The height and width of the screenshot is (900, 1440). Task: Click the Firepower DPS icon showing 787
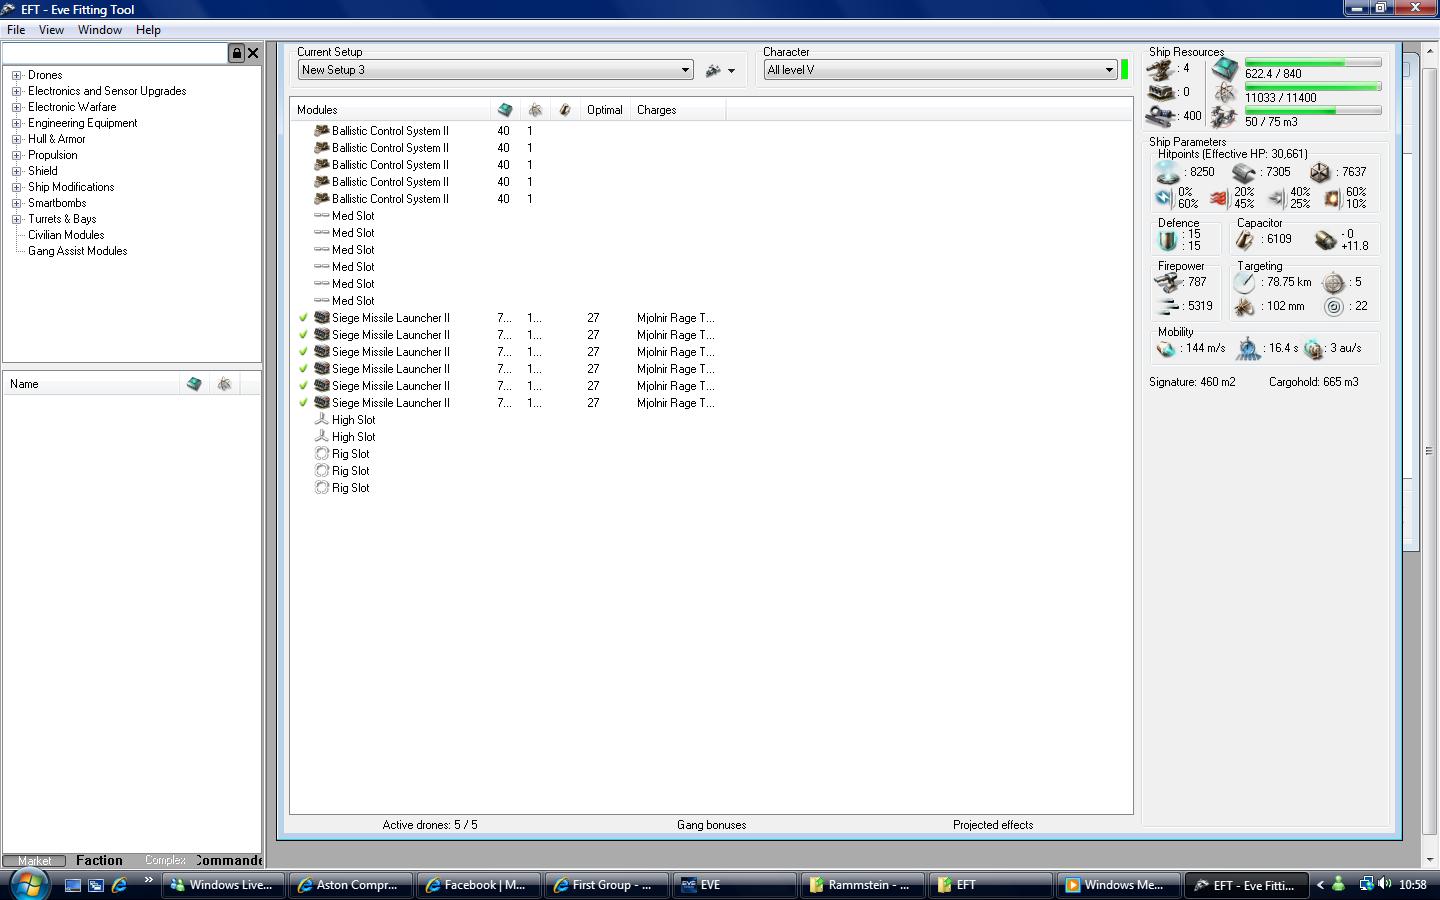click(x=1167, y=283)
